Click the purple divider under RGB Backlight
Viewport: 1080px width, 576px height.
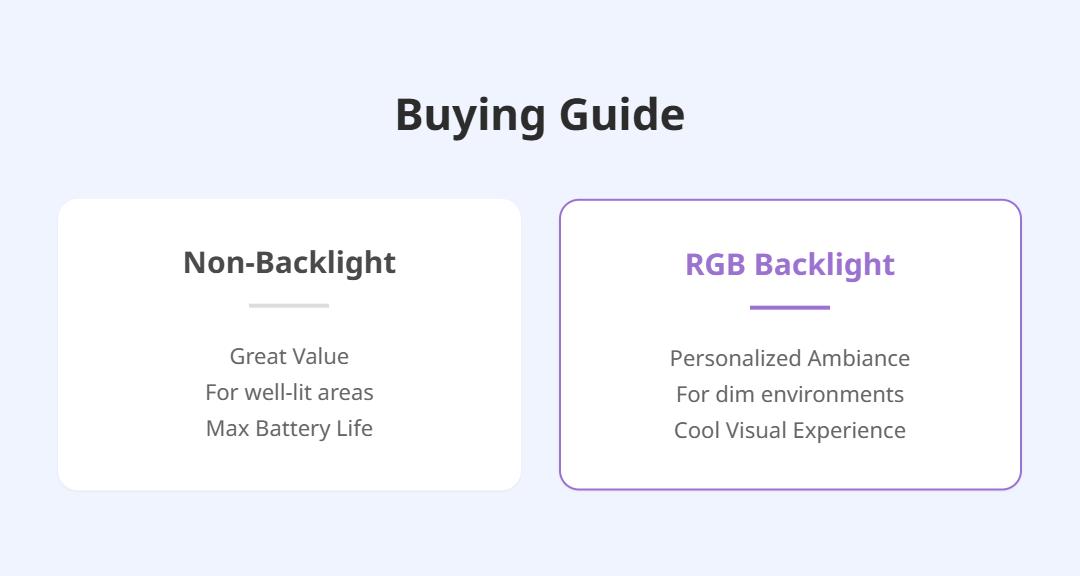[790, 307]
